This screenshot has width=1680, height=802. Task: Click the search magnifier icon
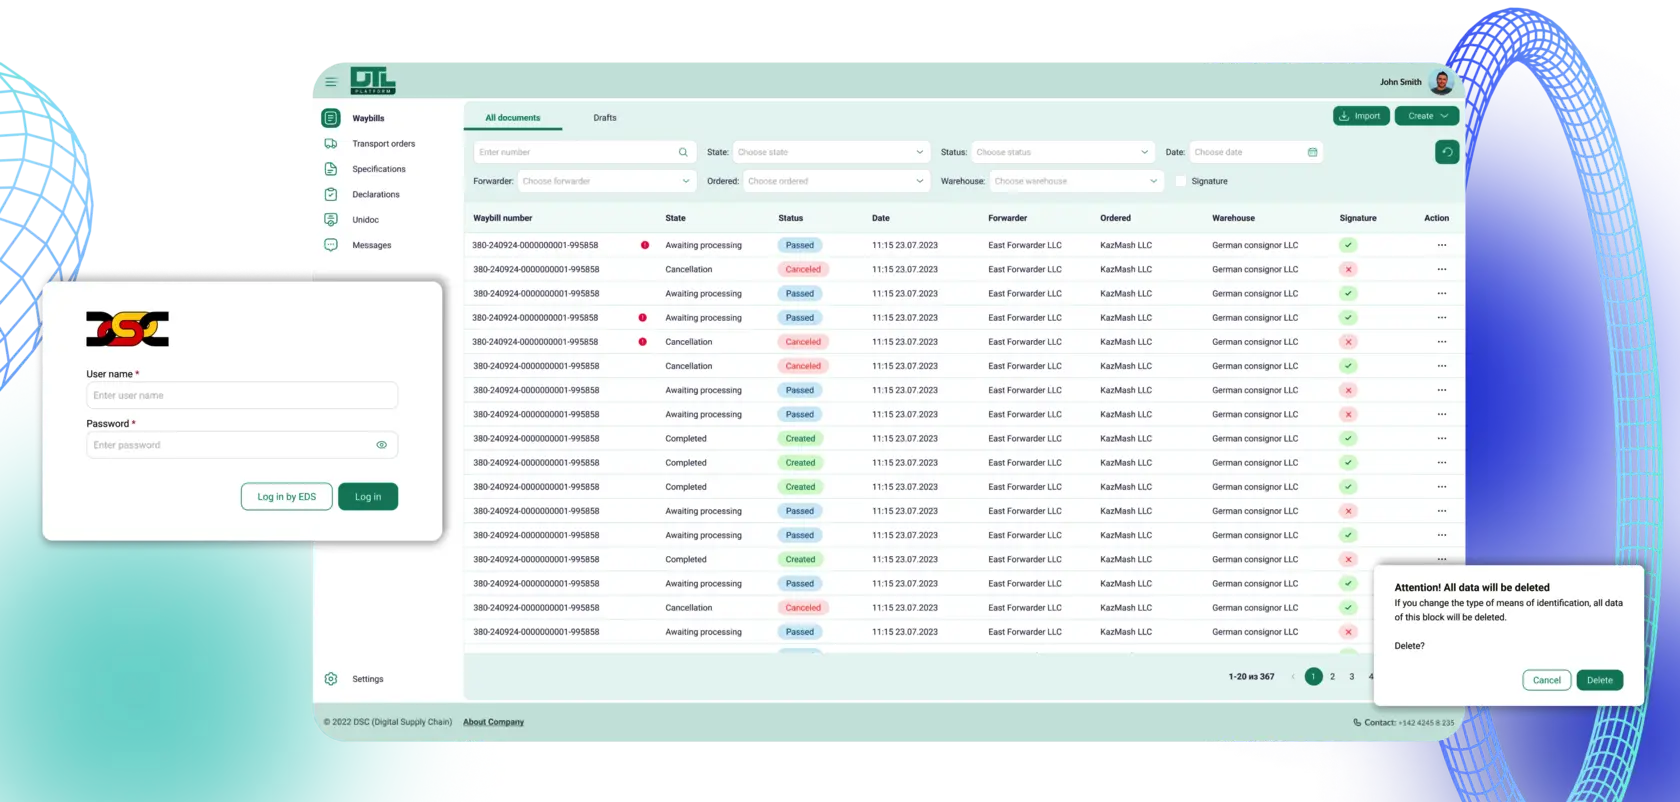click(683, 152)
